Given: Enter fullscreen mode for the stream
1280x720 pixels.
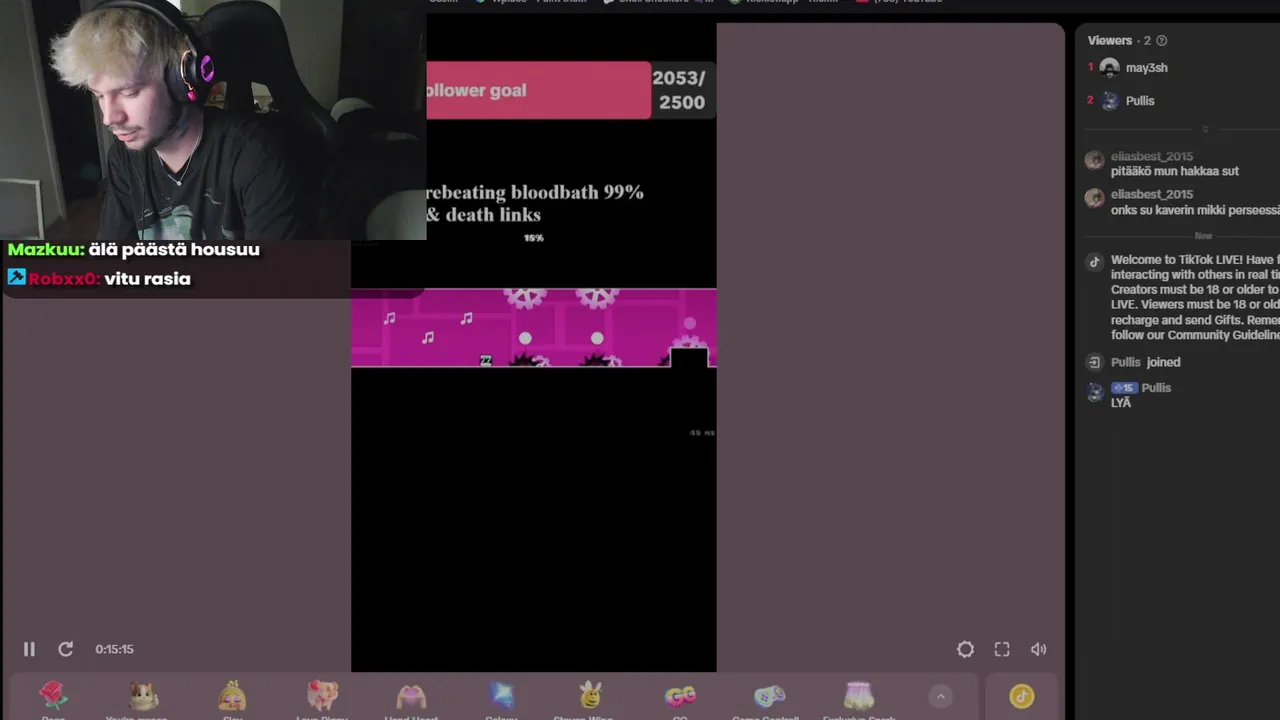Looking at the screenshot, I should (1002, 649).
